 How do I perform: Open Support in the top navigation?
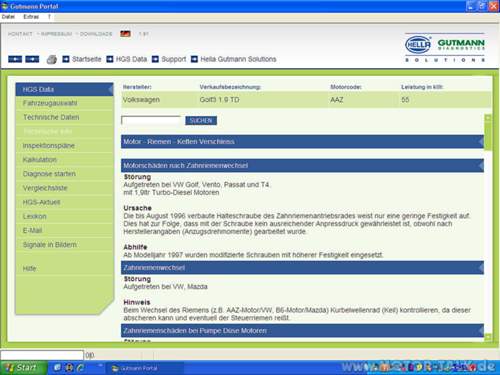click(169, 59)
